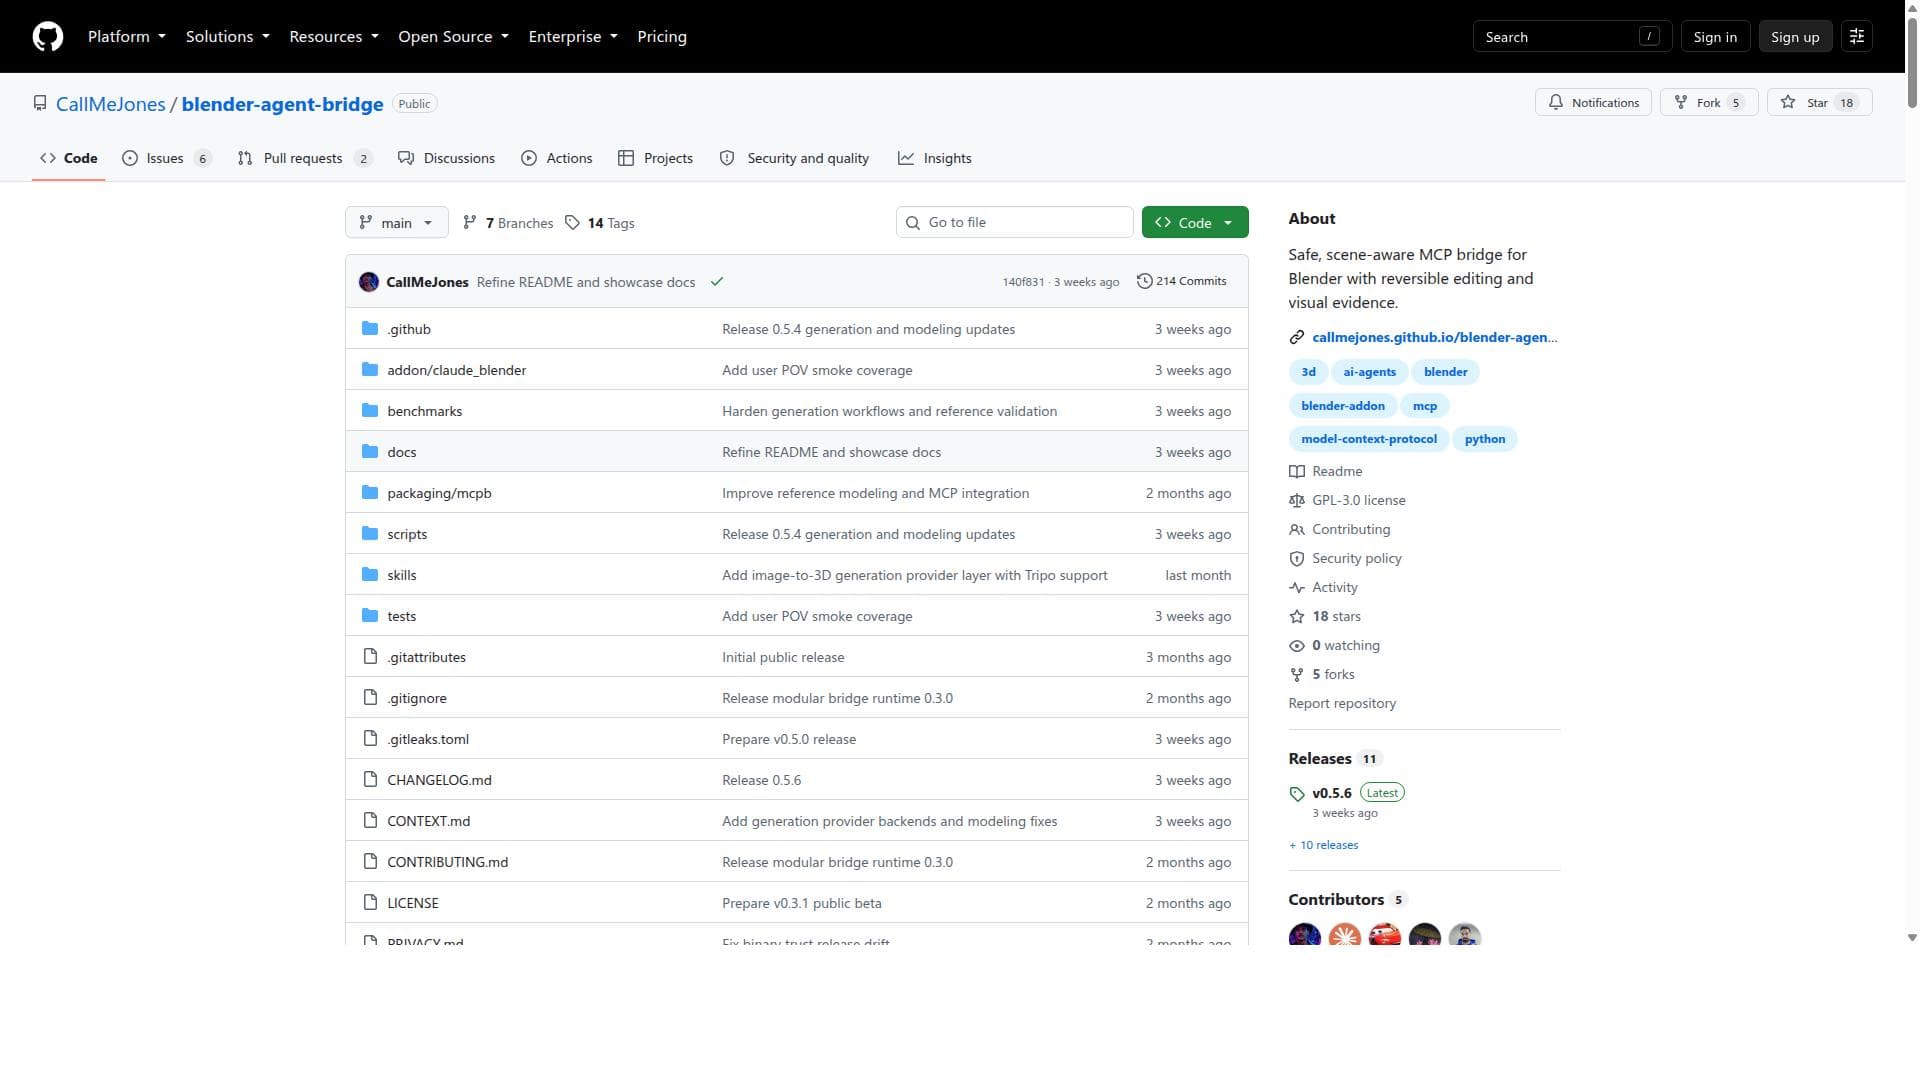The image size is (1920, 1080).
Task: Click the Sign in button
Action: click(x=1715, y=37)
